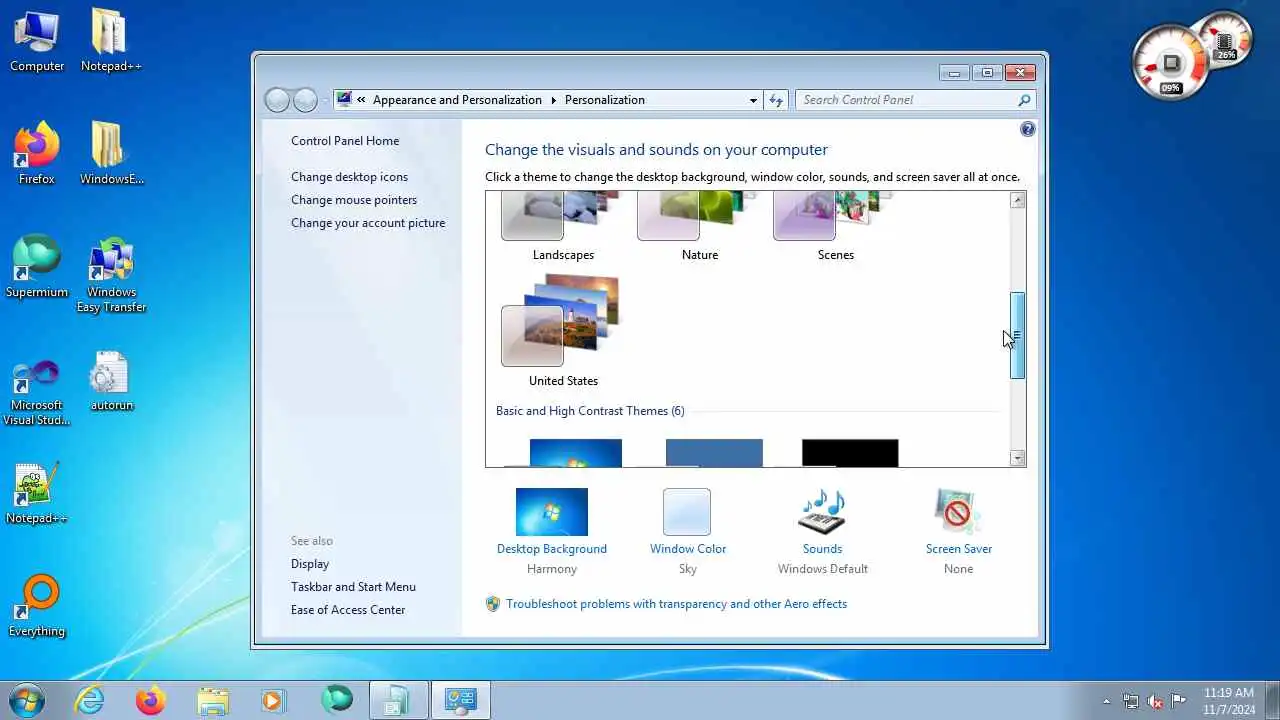Click the Windows Start button
Viewport: 1280px width, 720px height.
[x=27, y=699]
